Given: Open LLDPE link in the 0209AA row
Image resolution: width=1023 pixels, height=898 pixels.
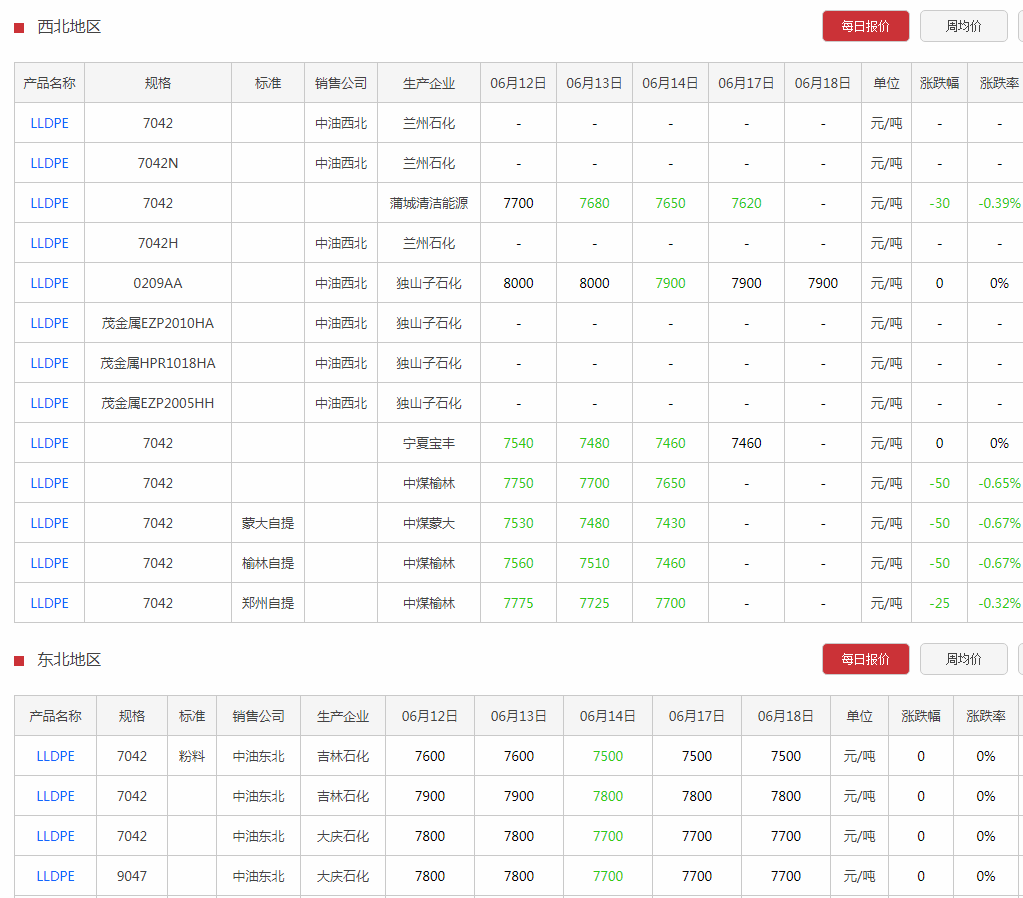Looking at the screenshot, I should point(50,283).
